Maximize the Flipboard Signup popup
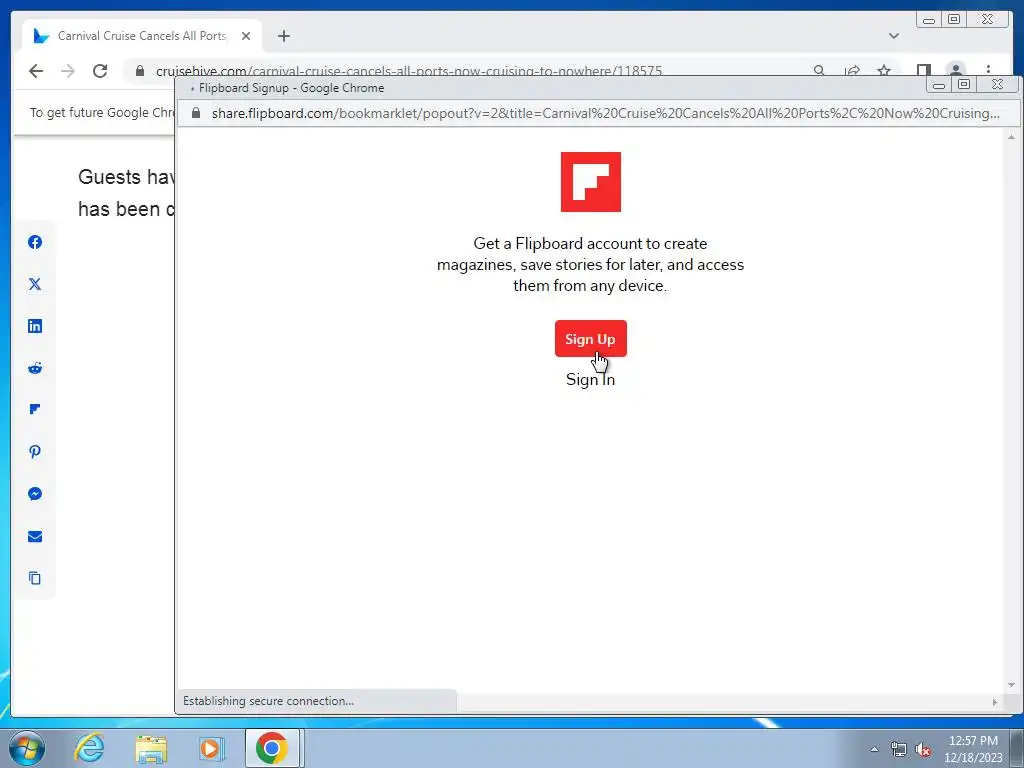 (964, 84)
